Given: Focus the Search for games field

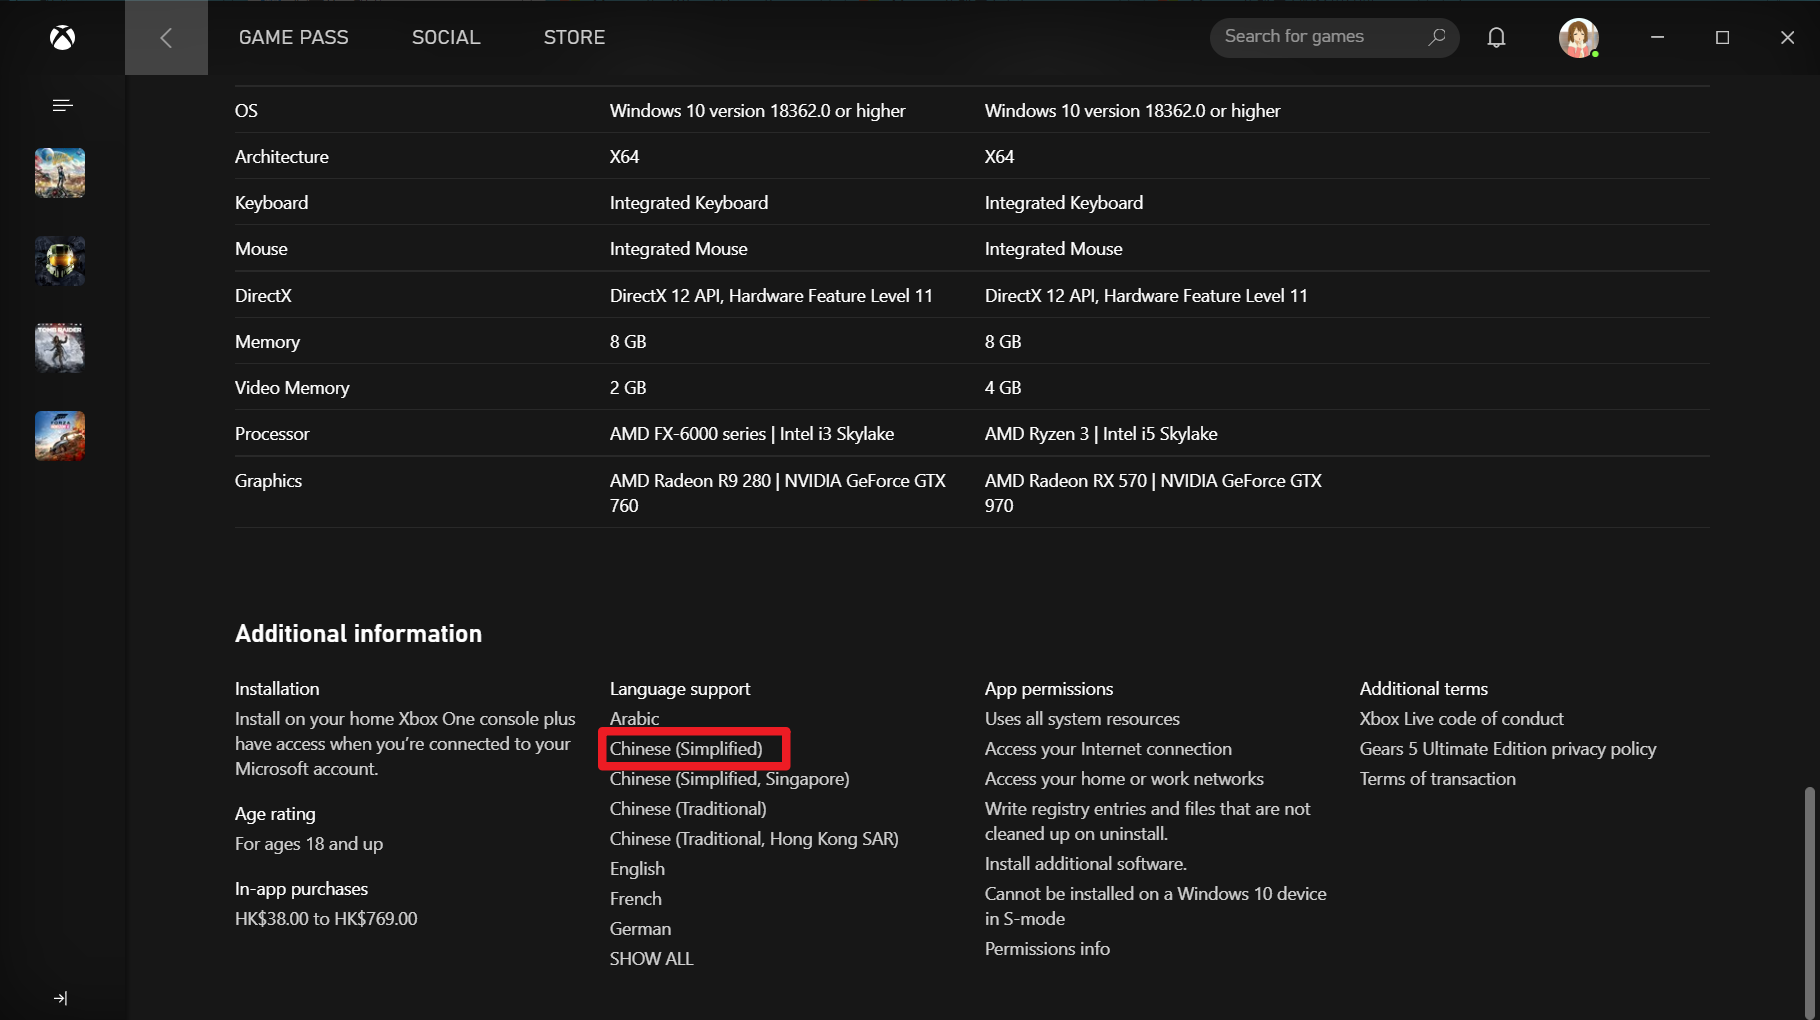Looking at the screenshot, I should point(1318,37).
